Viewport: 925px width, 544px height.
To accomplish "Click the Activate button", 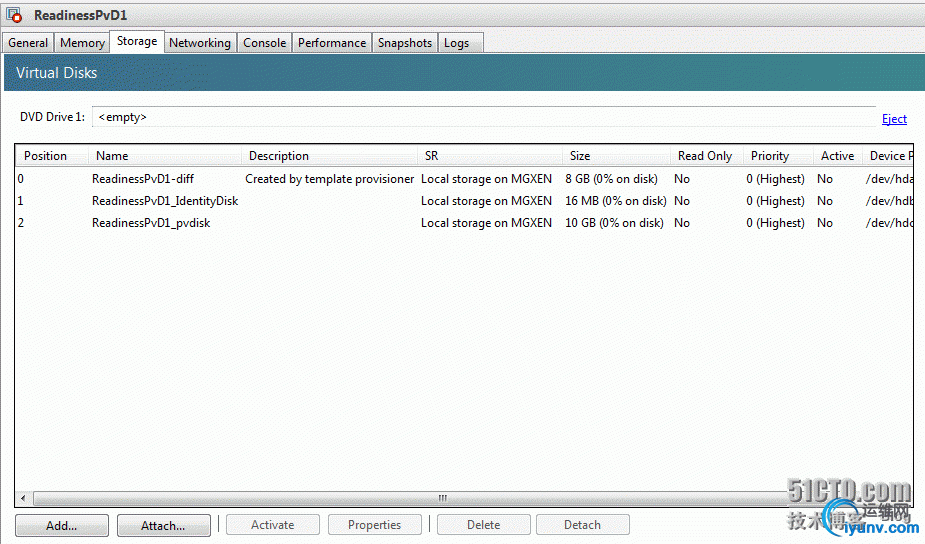I will click(273, 525).
